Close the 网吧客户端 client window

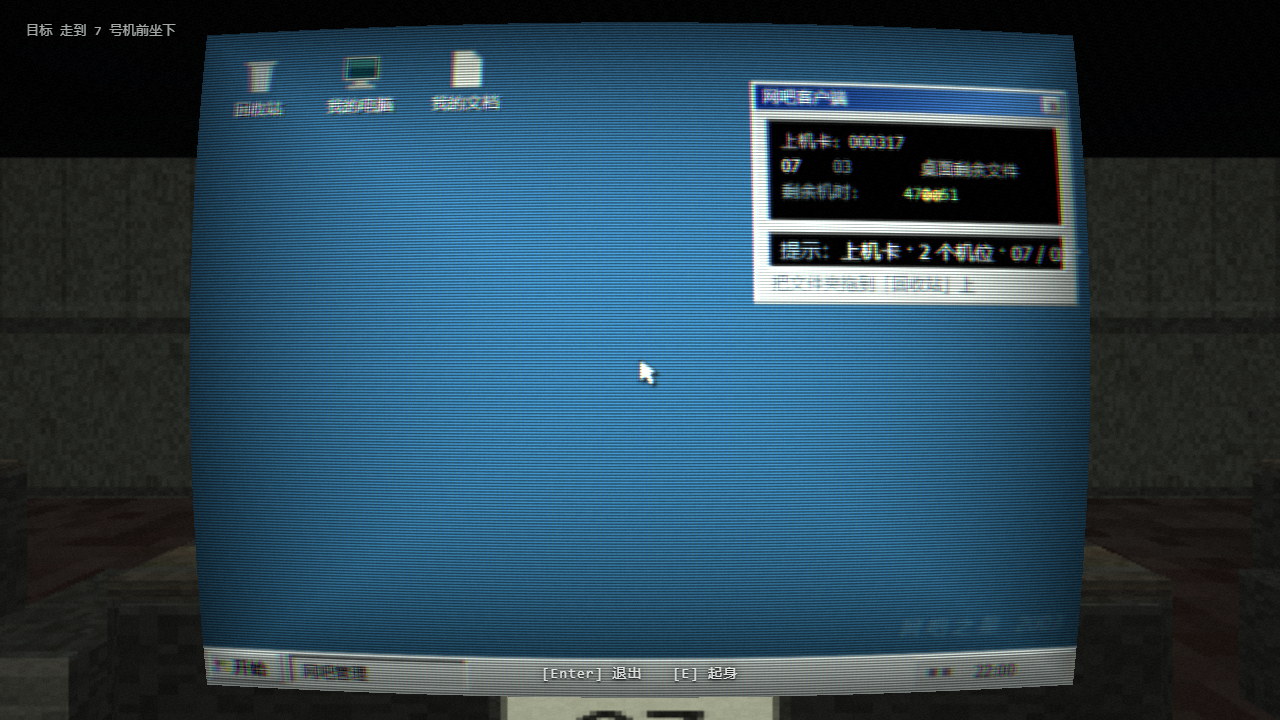coord(1050,104)
